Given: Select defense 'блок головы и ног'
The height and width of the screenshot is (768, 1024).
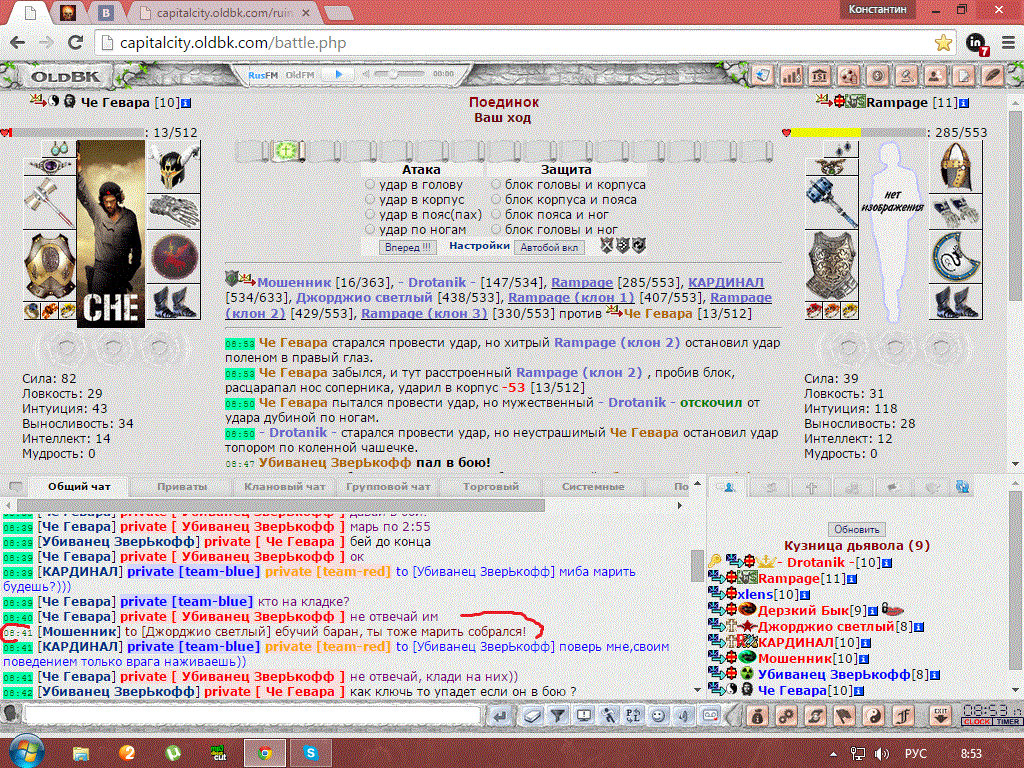Looking at the screenshot, I should pyautogui.click(x=496, y=230).
